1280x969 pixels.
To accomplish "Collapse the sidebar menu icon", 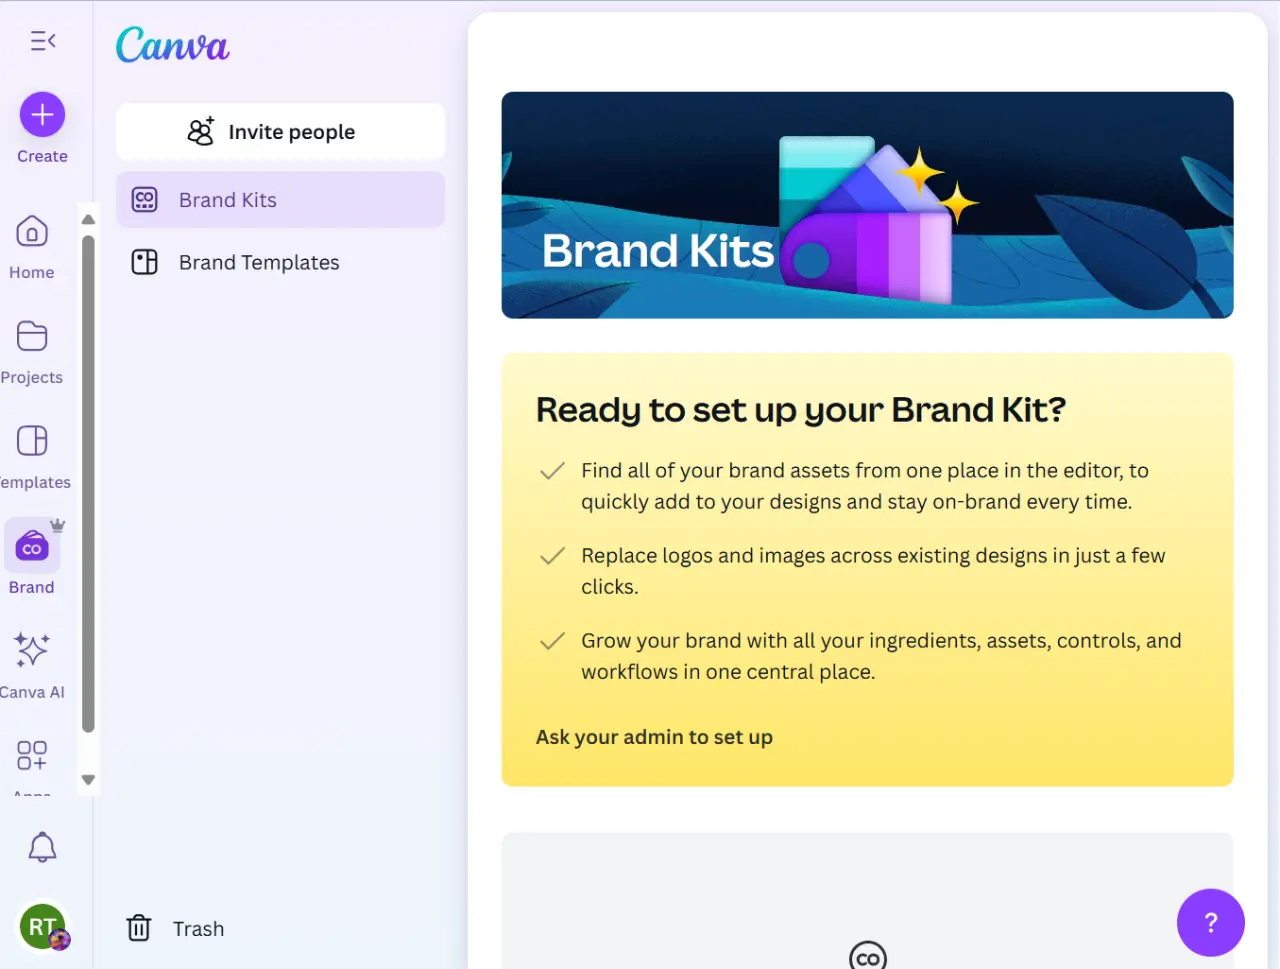I will pyautogui.click(x=43, y=41).
